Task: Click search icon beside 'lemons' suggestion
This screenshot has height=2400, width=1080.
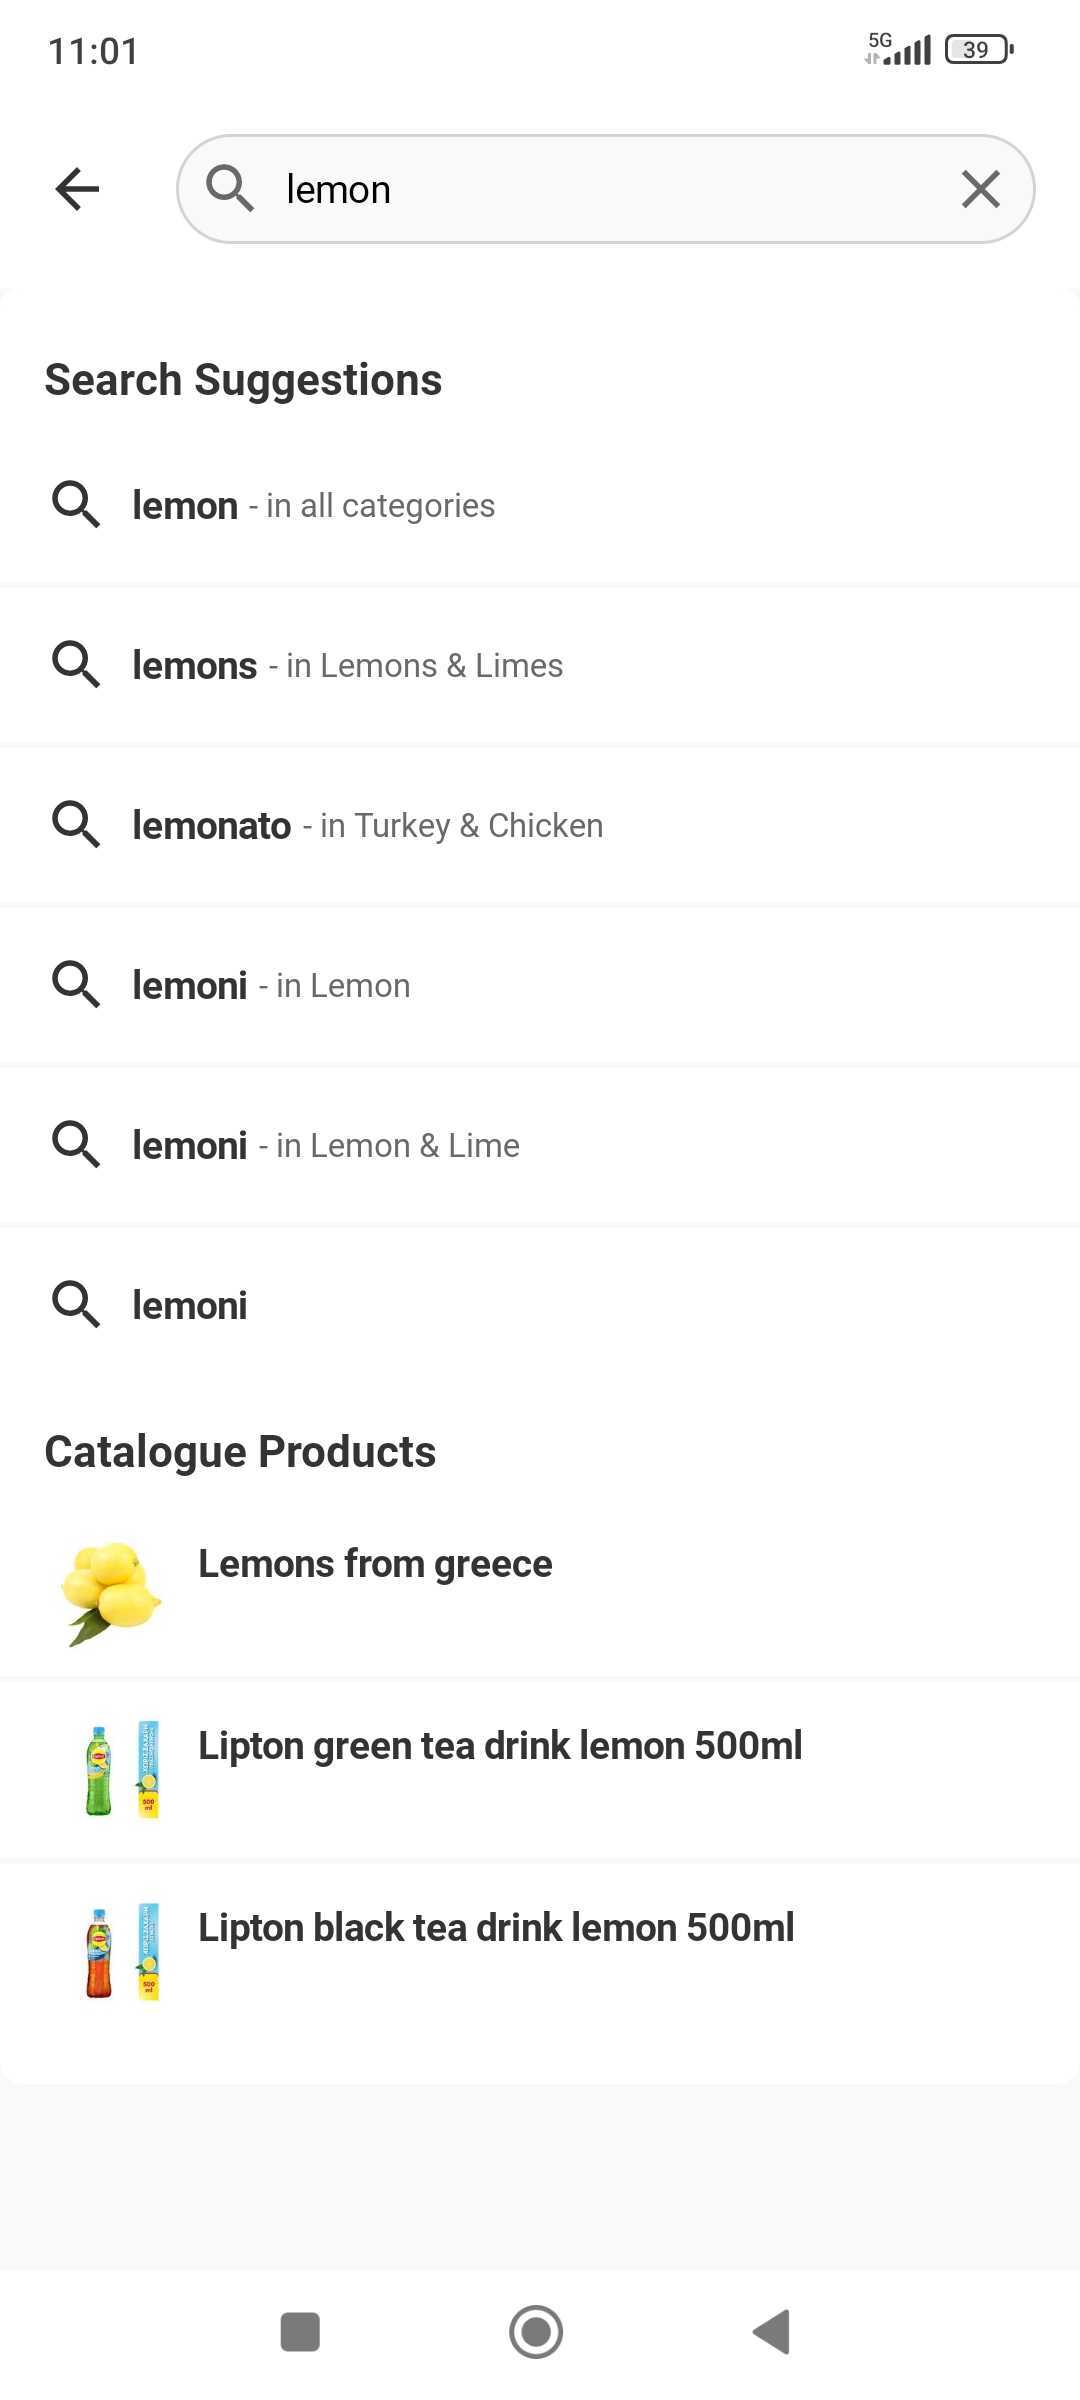Action: coord(76,664)
